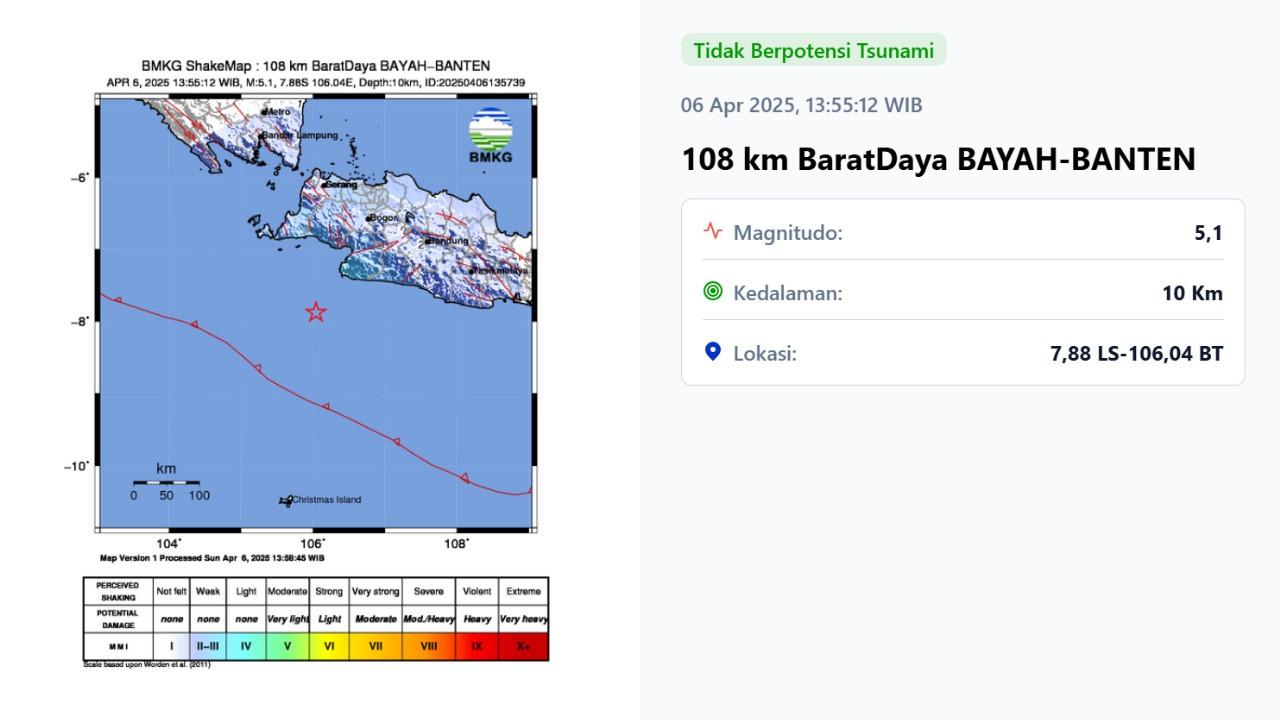Select the epicenter star marker on the map
Screen dimensions: 1280x720
point(315,312)
